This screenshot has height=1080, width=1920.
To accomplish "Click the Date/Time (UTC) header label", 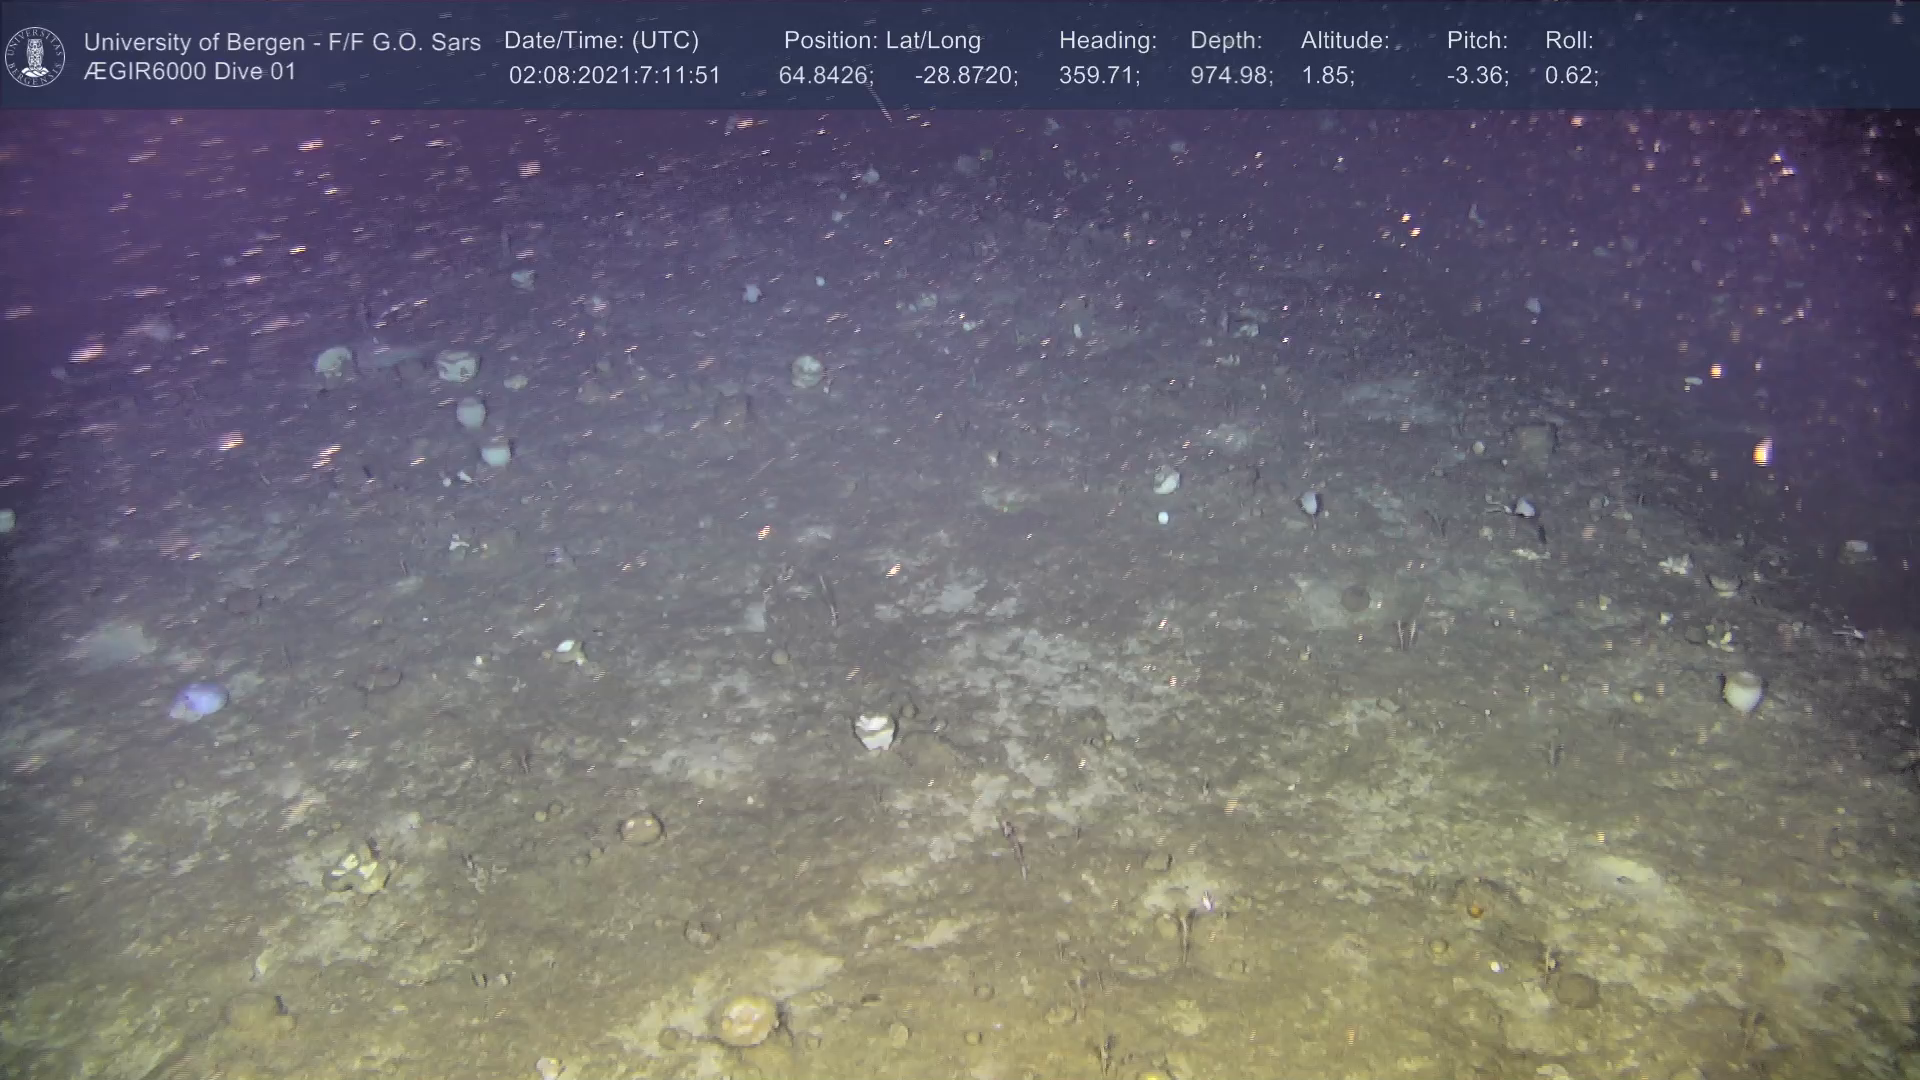I will [x=601, y=41].
